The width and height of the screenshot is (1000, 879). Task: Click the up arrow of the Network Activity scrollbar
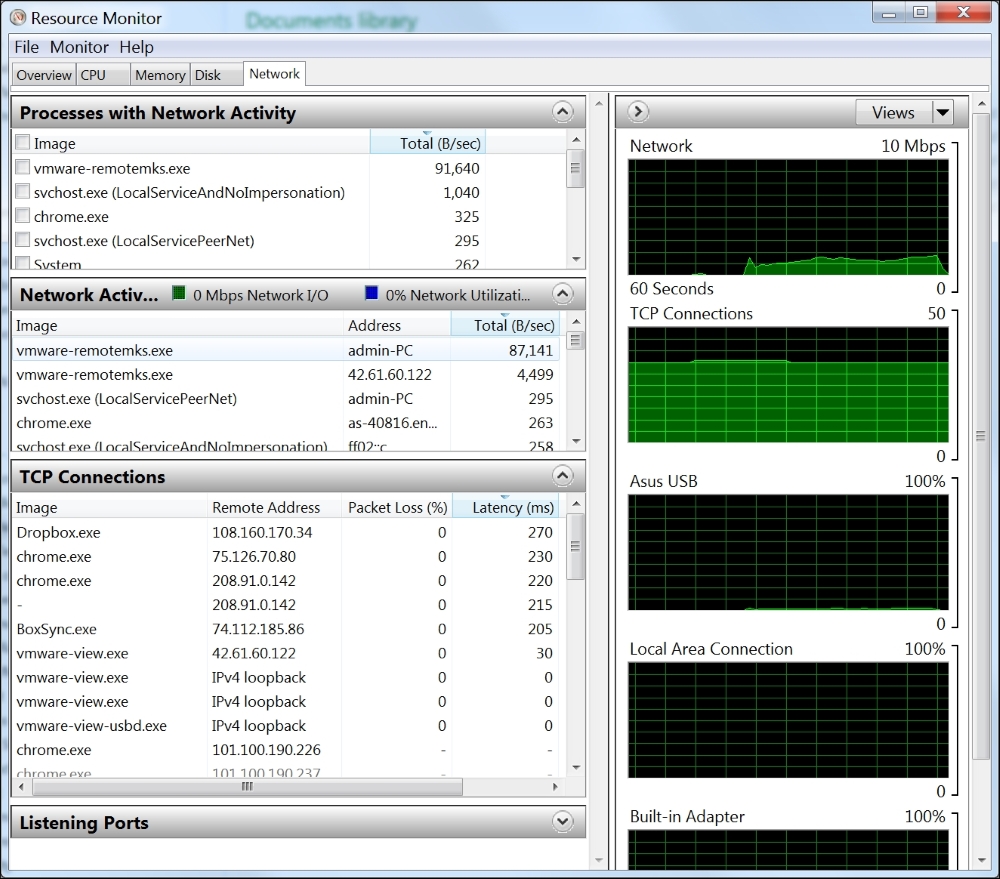(x=576, y=321)
